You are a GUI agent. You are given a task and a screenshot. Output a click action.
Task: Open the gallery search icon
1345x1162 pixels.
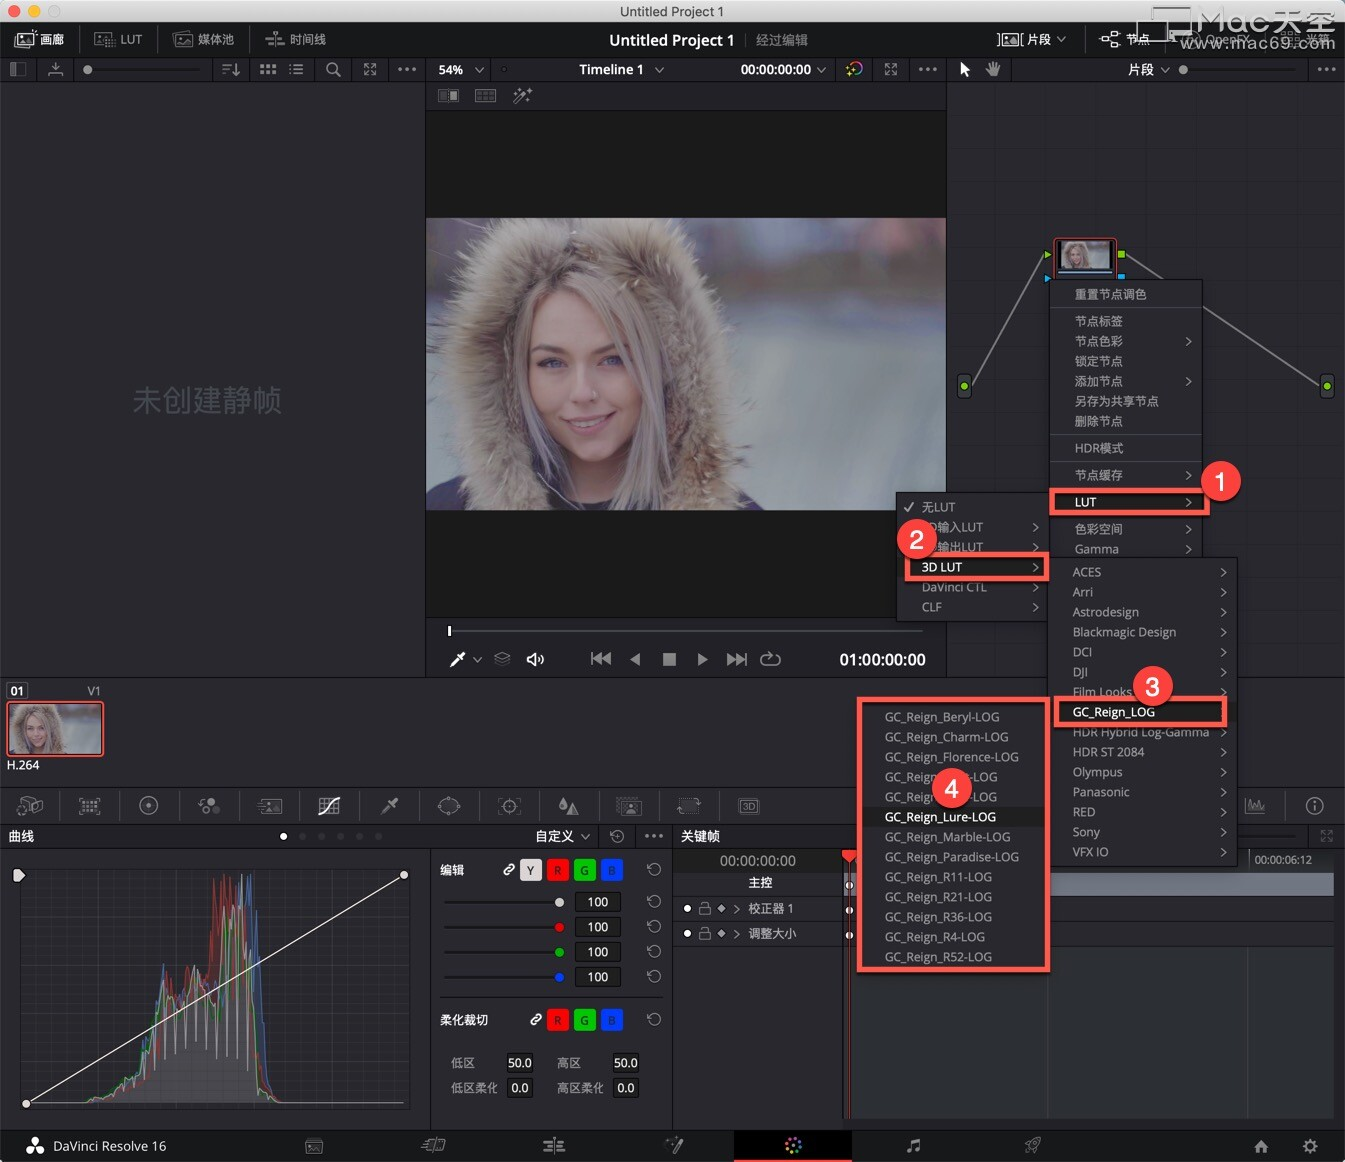coord(333,69)
